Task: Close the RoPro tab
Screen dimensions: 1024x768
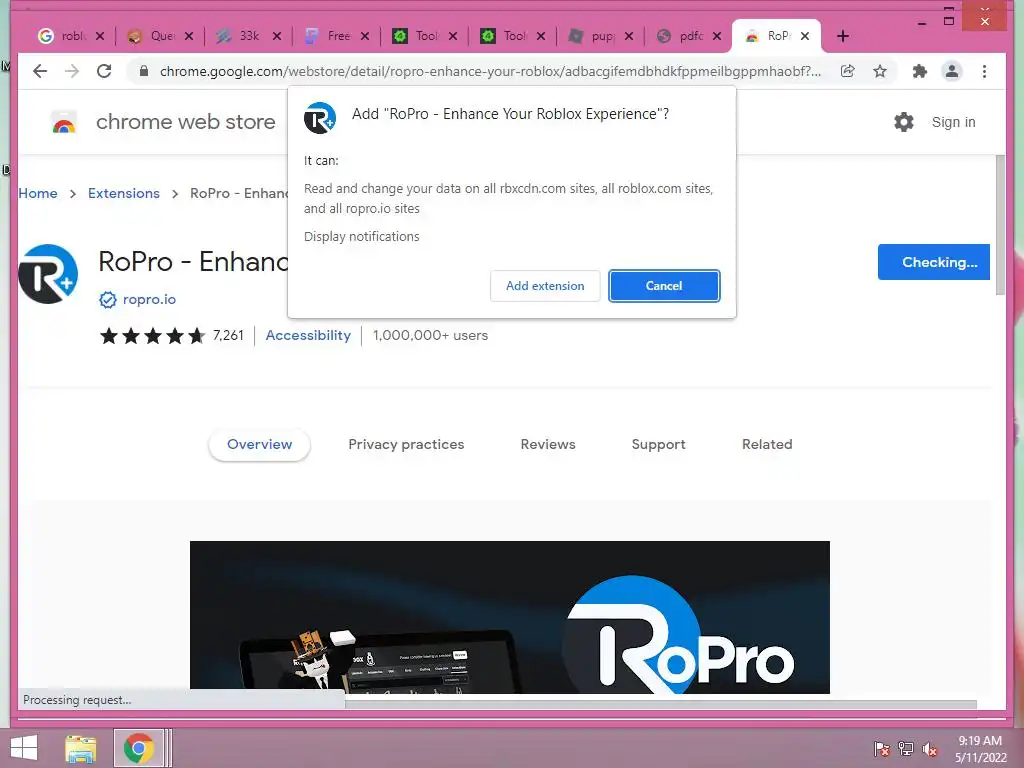Action: 805,36
